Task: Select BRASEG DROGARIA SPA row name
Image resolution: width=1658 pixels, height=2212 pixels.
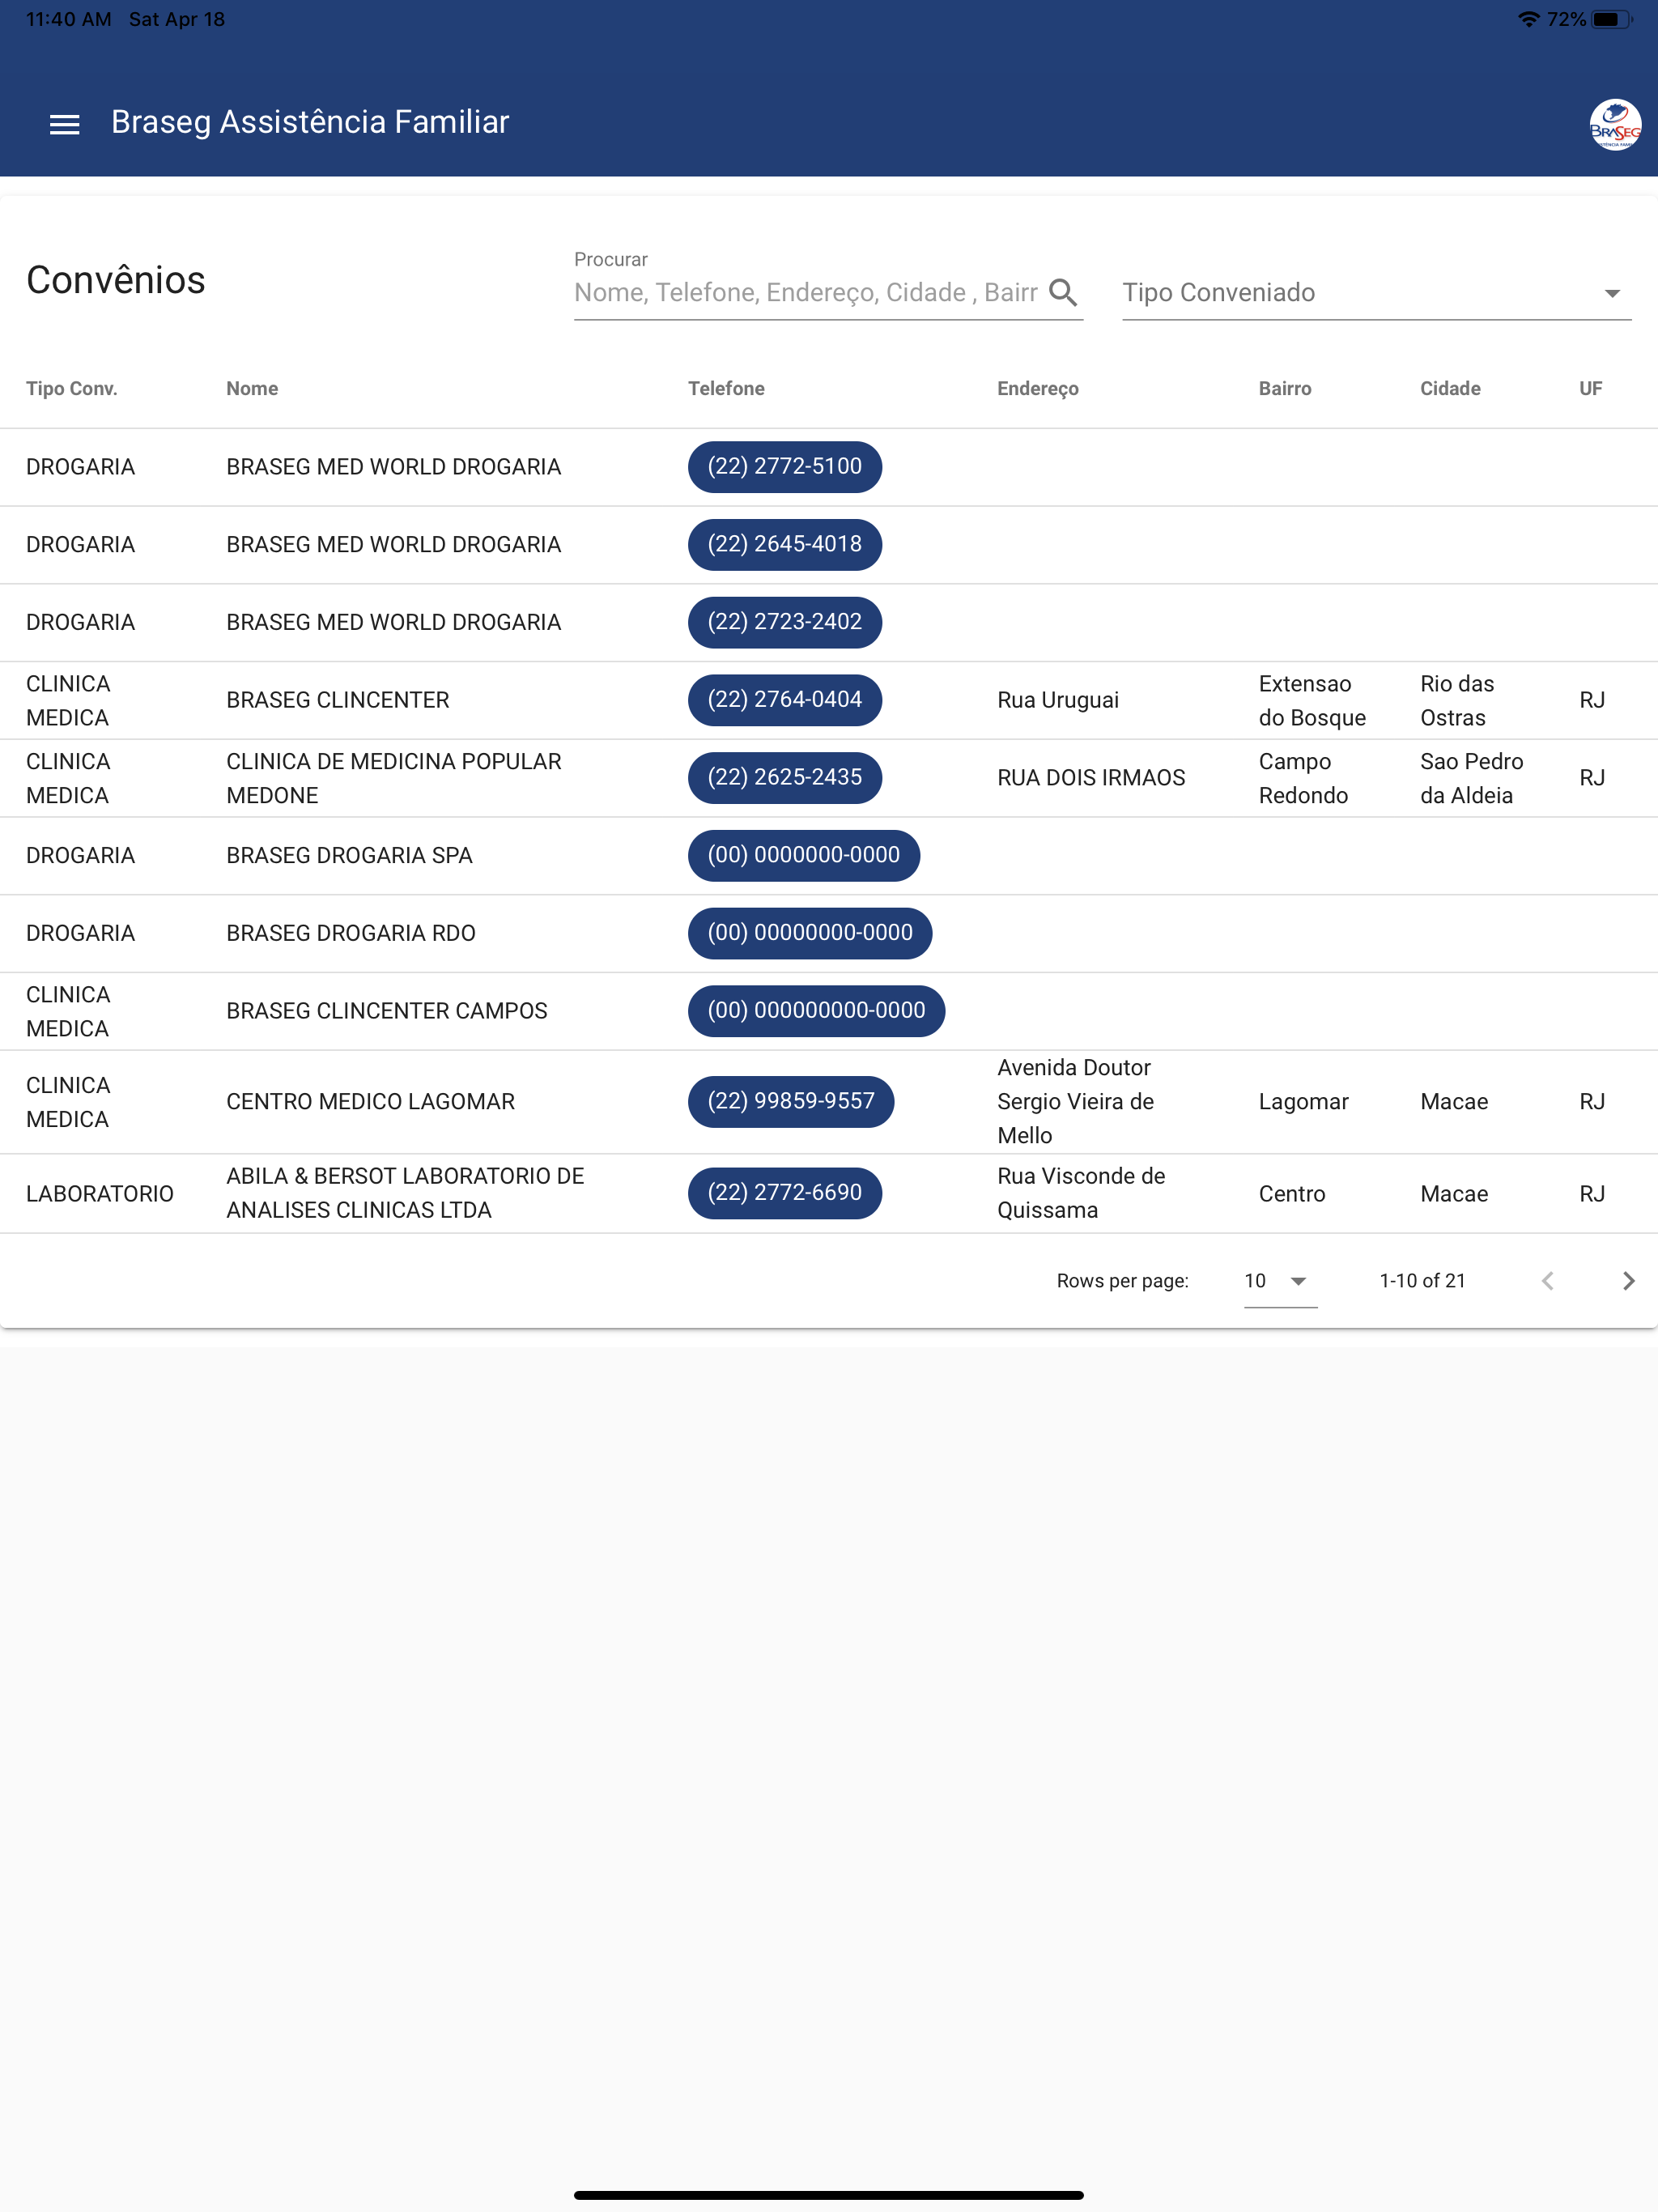Action: click(349, 855)
